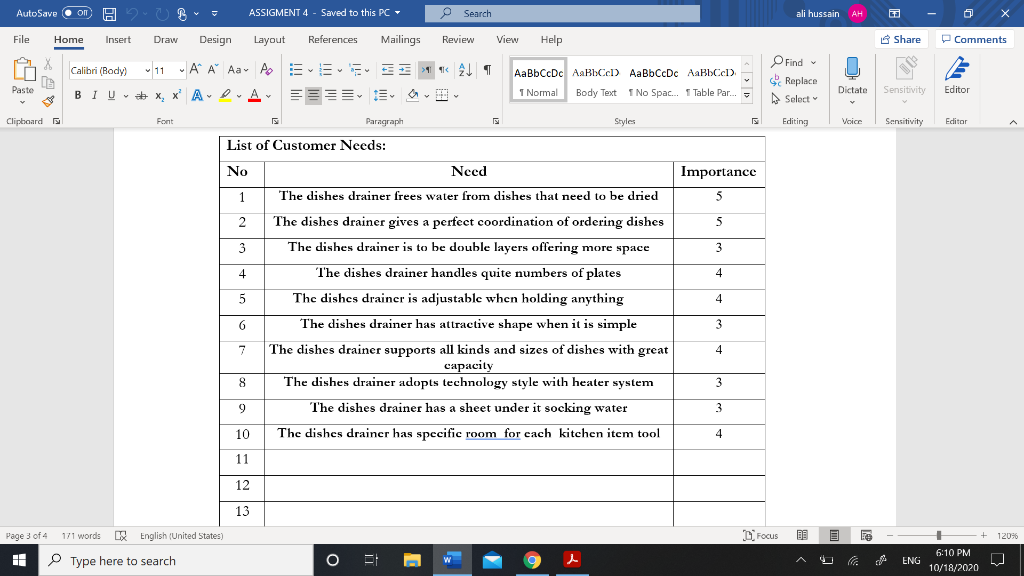Open the References ribbon tab
This screenshot has height=576, width=1024.
[332, 40]
